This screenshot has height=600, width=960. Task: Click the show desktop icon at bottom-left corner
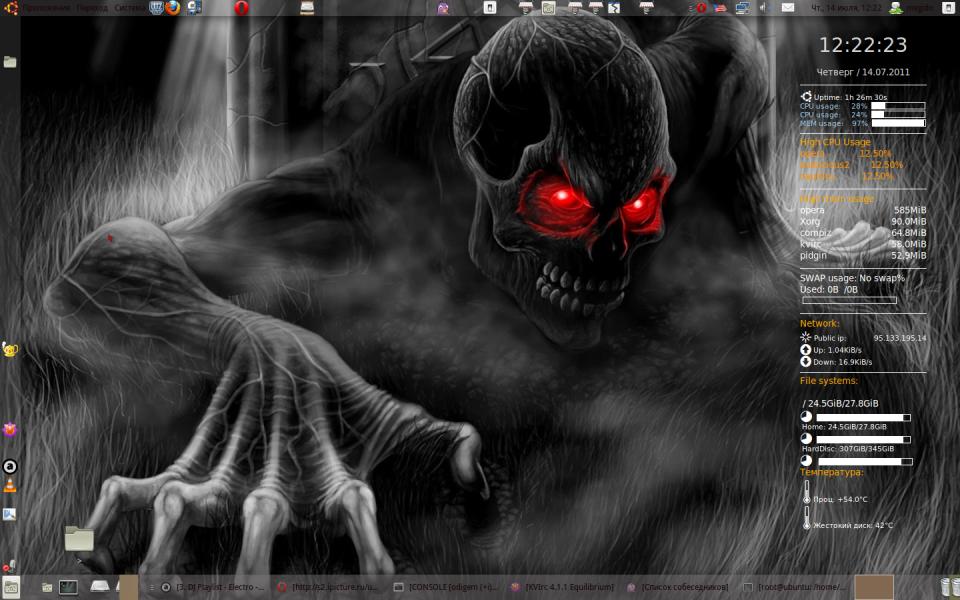[10, 587]
